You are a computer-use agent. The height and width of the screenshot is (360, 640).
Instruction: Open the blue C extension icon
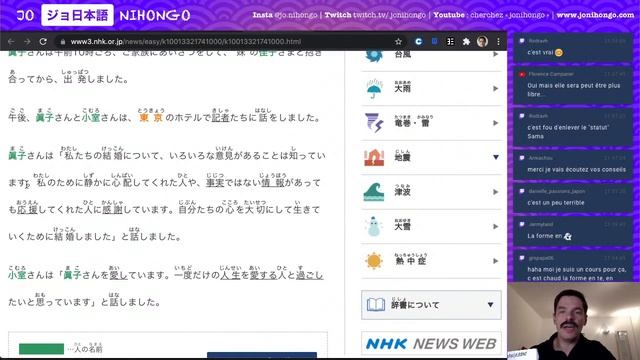pos(418,42)
